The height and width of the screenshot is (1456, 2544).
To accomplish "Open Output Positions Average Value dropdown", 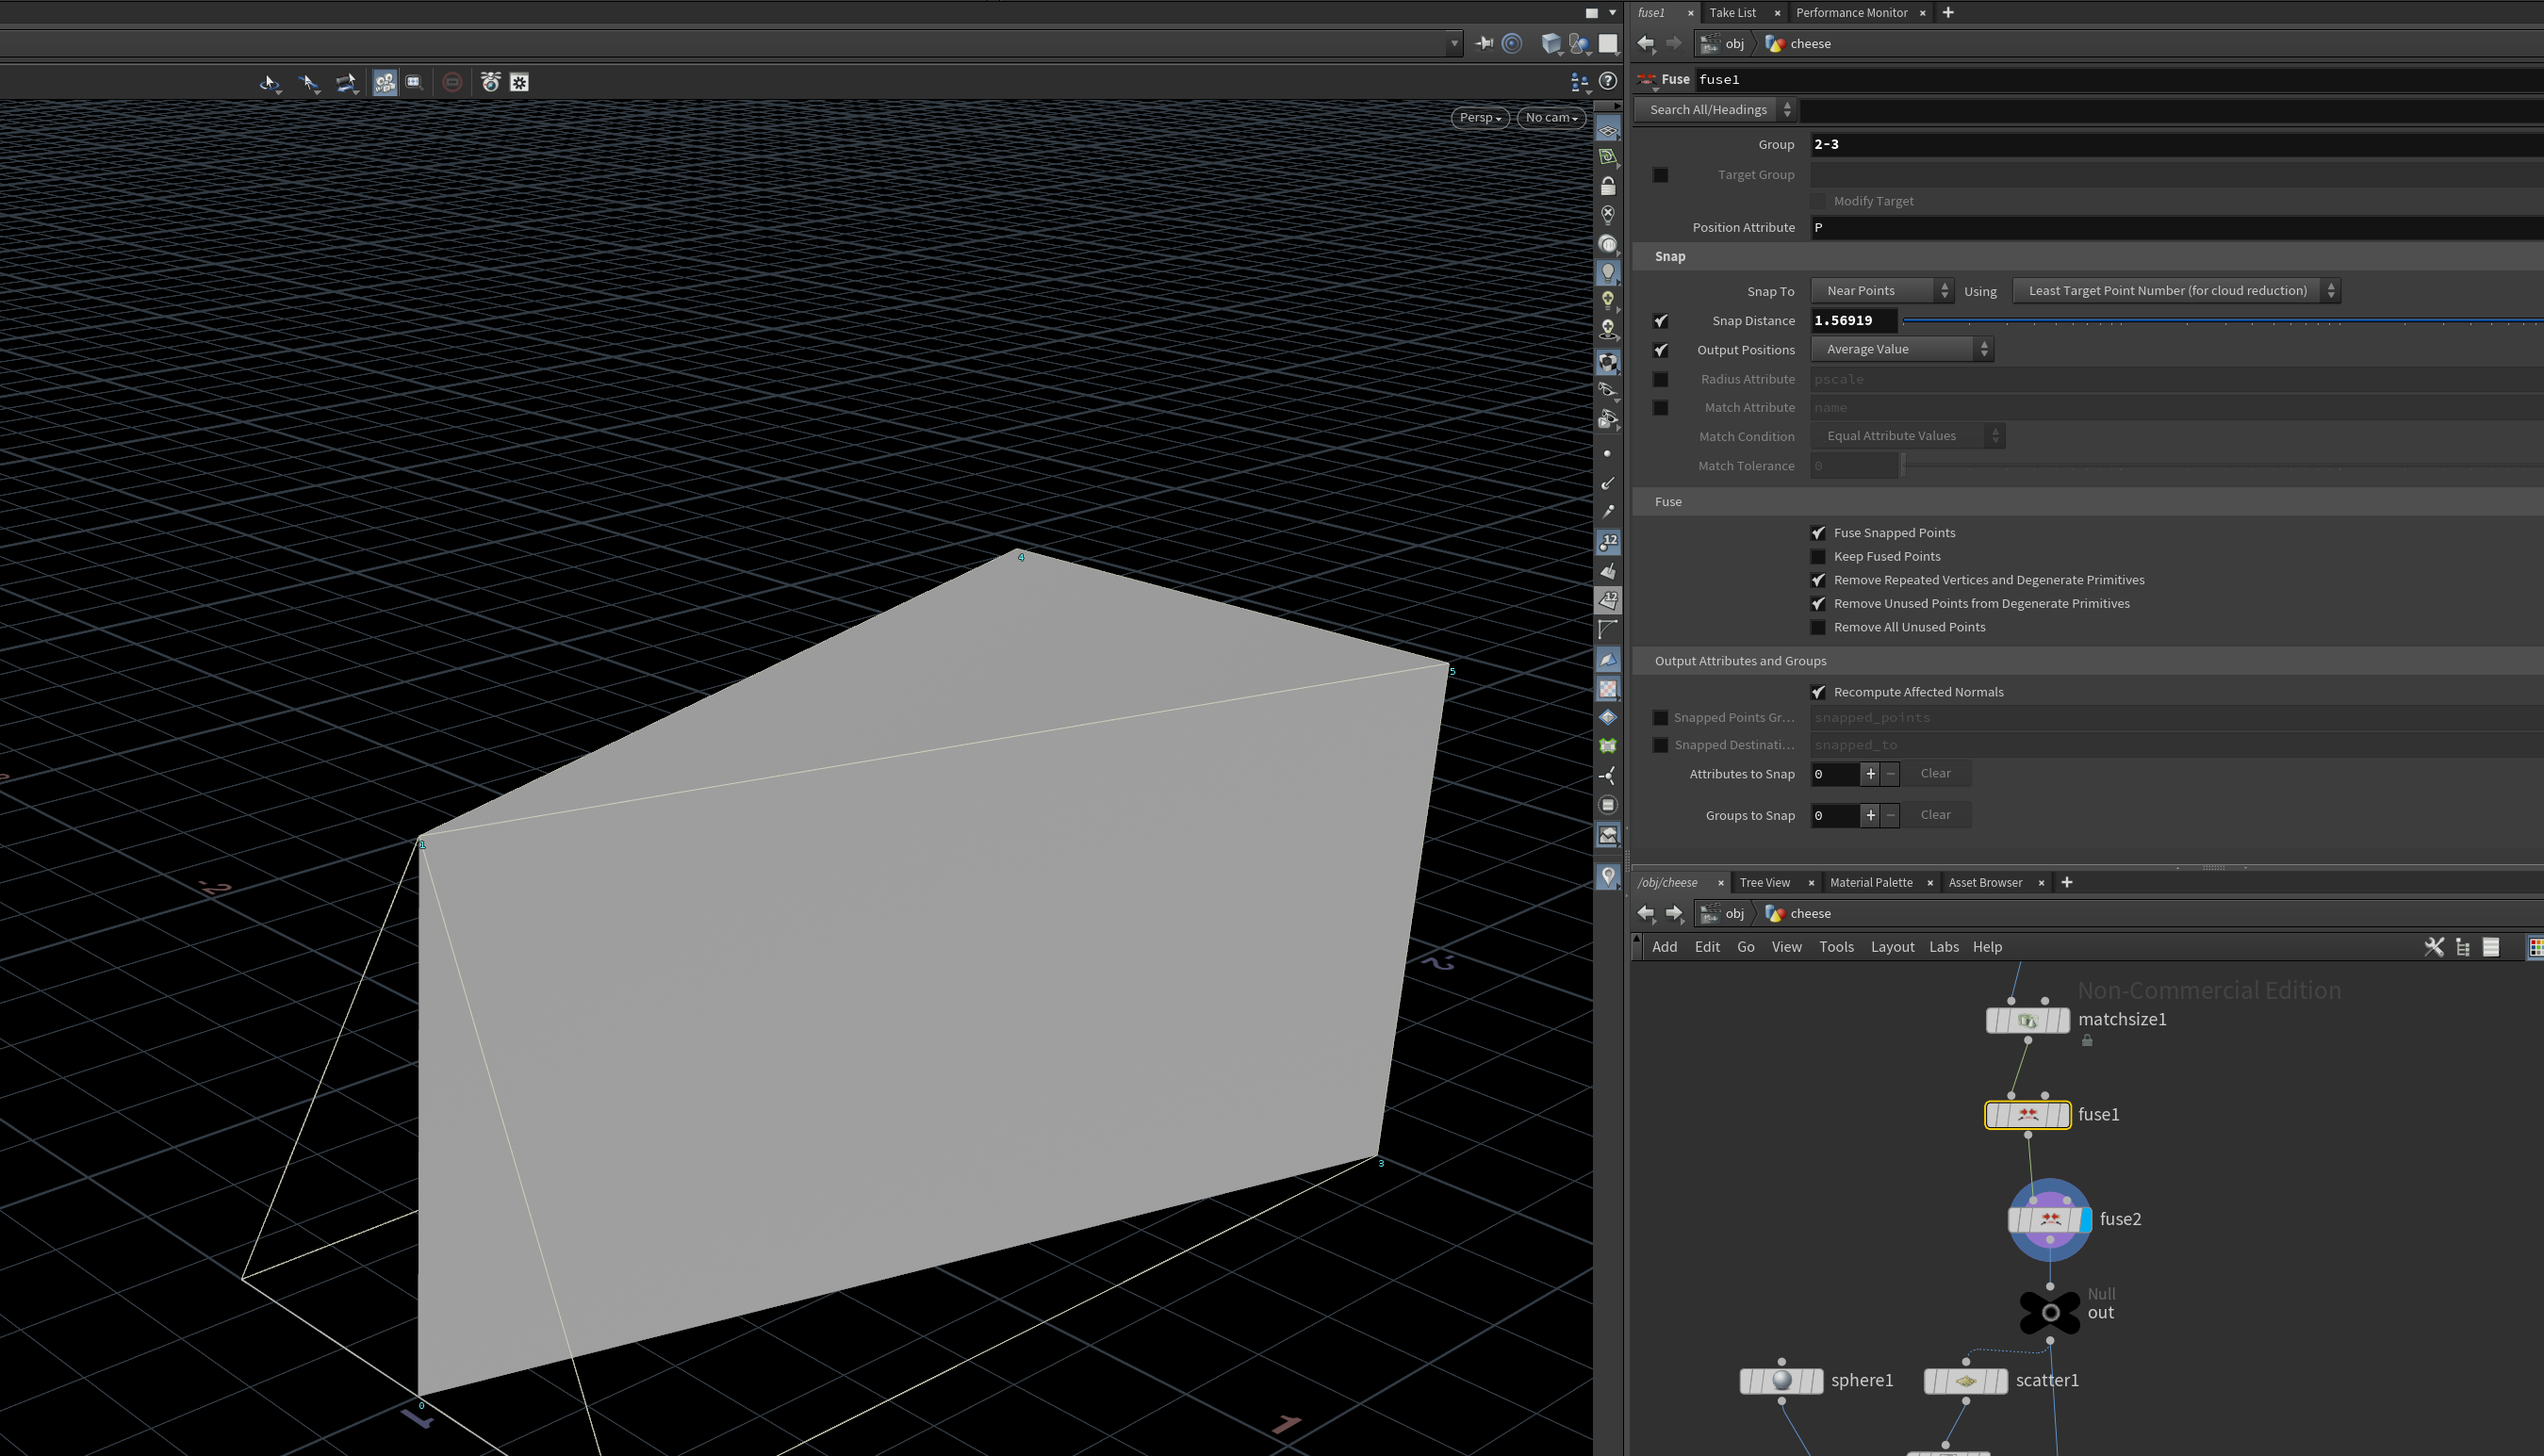I will pos(1901,349).
